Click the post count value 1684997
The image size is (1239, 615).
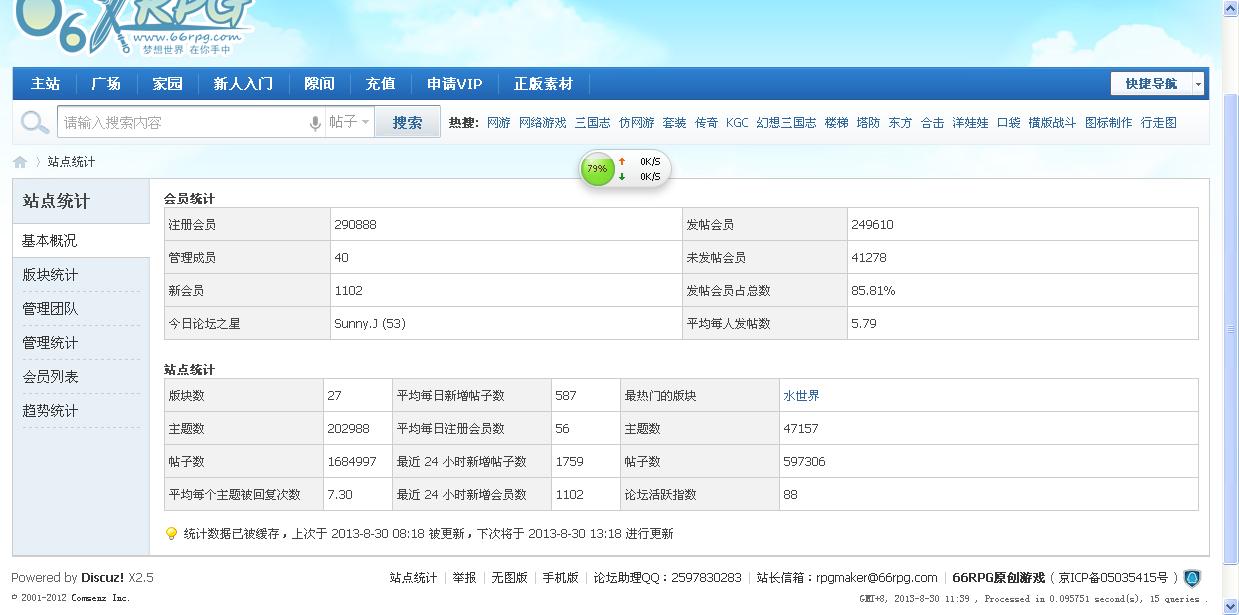(352, 462)
